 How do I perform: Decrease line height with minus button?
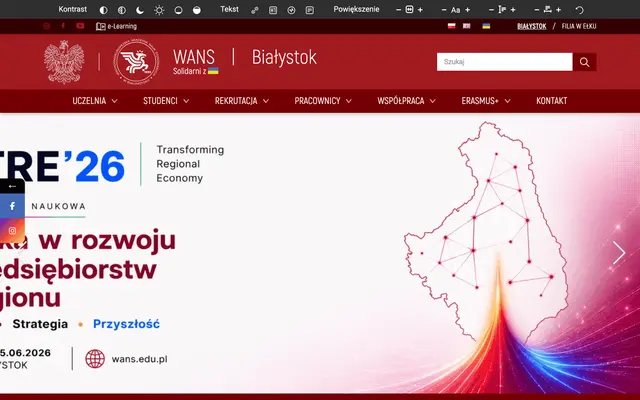(491, 10)
